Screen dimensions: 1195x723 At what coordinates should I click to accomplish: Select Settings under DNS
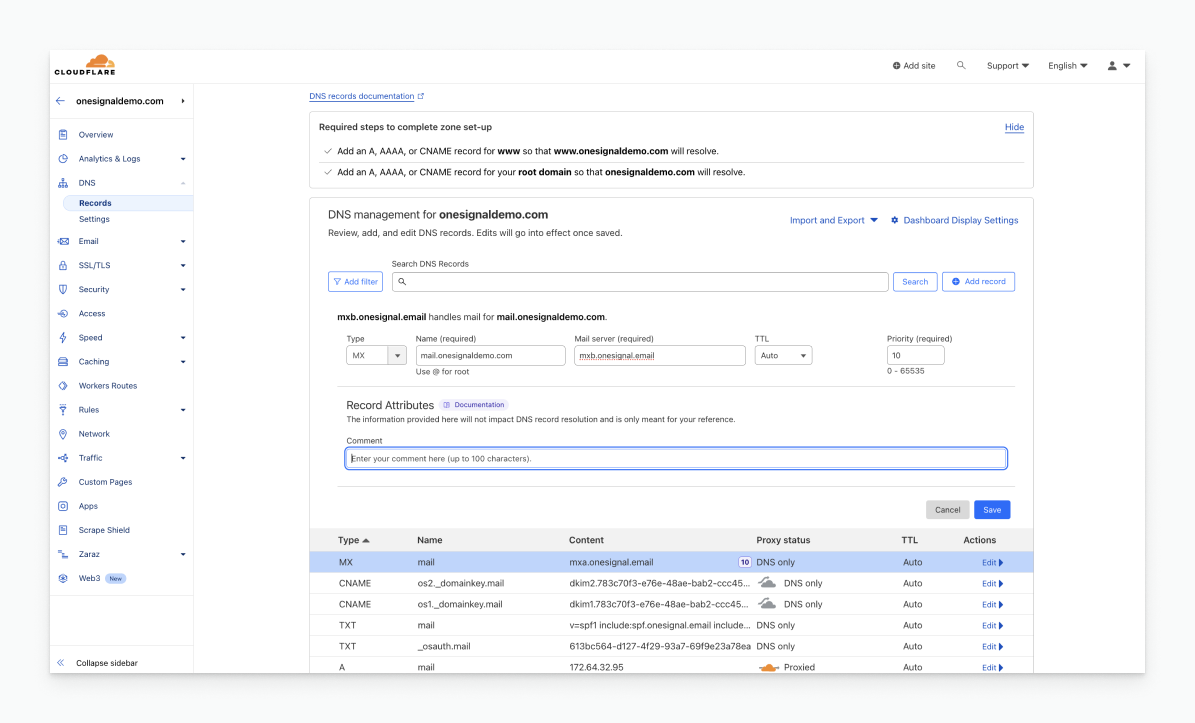[x=95, y=219]
